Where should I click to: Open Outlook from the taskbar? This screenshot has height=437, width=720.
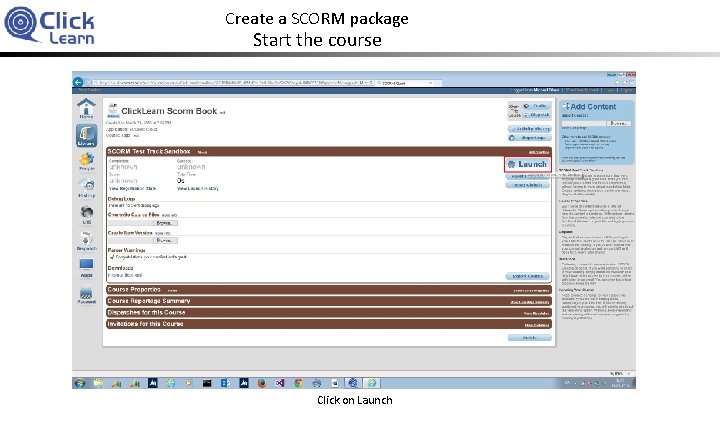tap(225, 383)
